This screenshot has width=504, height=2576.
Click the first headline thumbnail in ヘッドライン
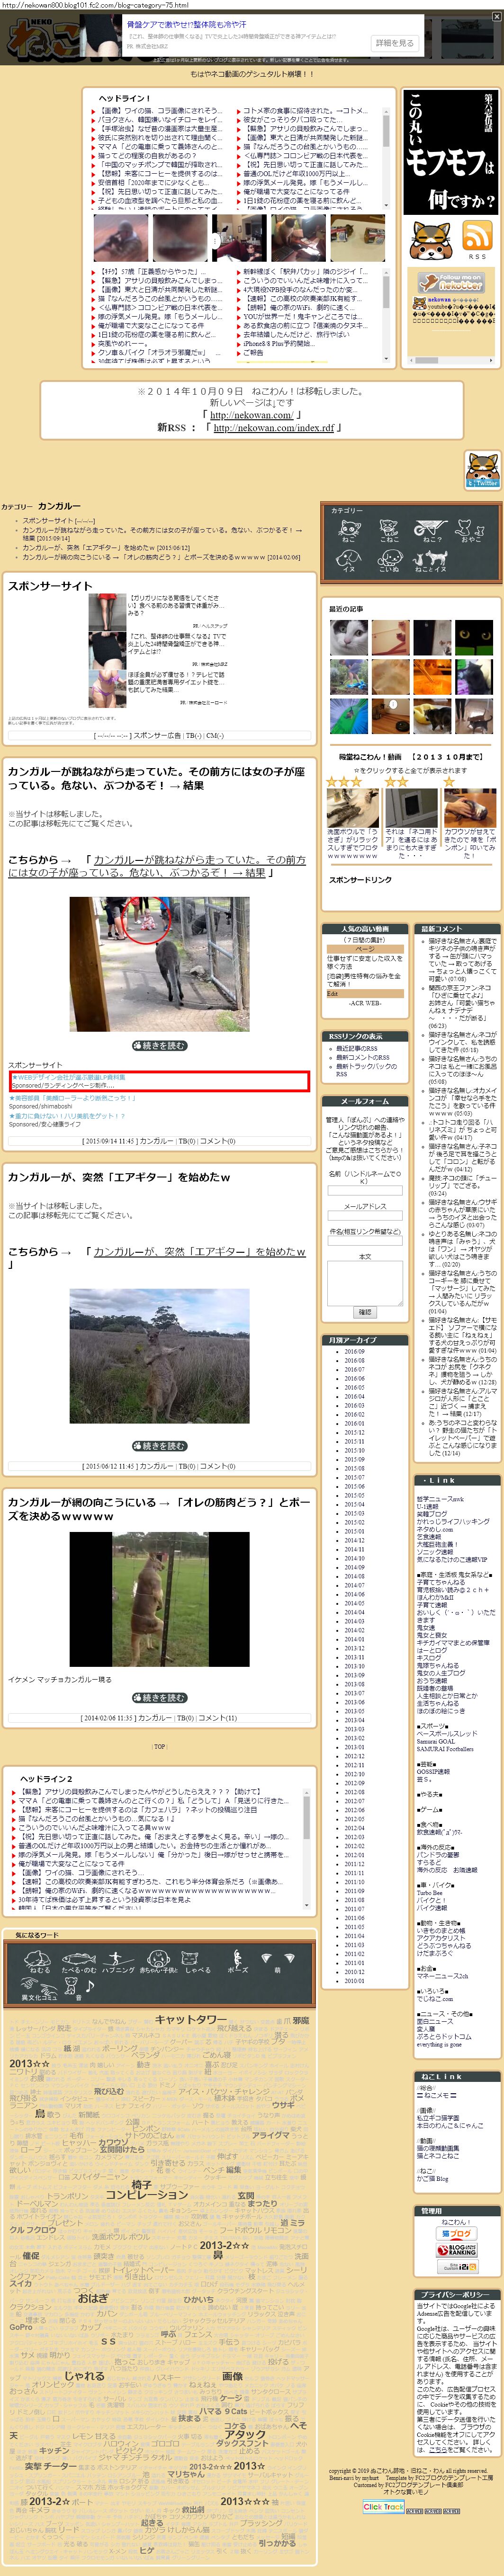(121, 238)
